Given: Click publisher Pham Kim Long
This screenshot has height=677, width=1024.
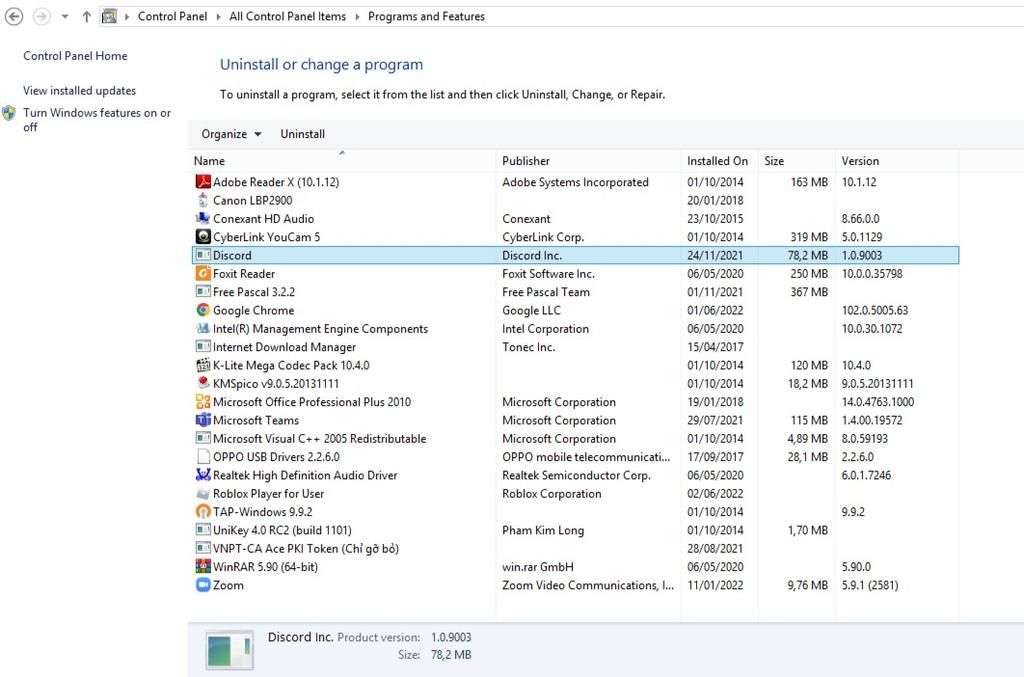Looking at the screenshot, I should pos(543,530).
